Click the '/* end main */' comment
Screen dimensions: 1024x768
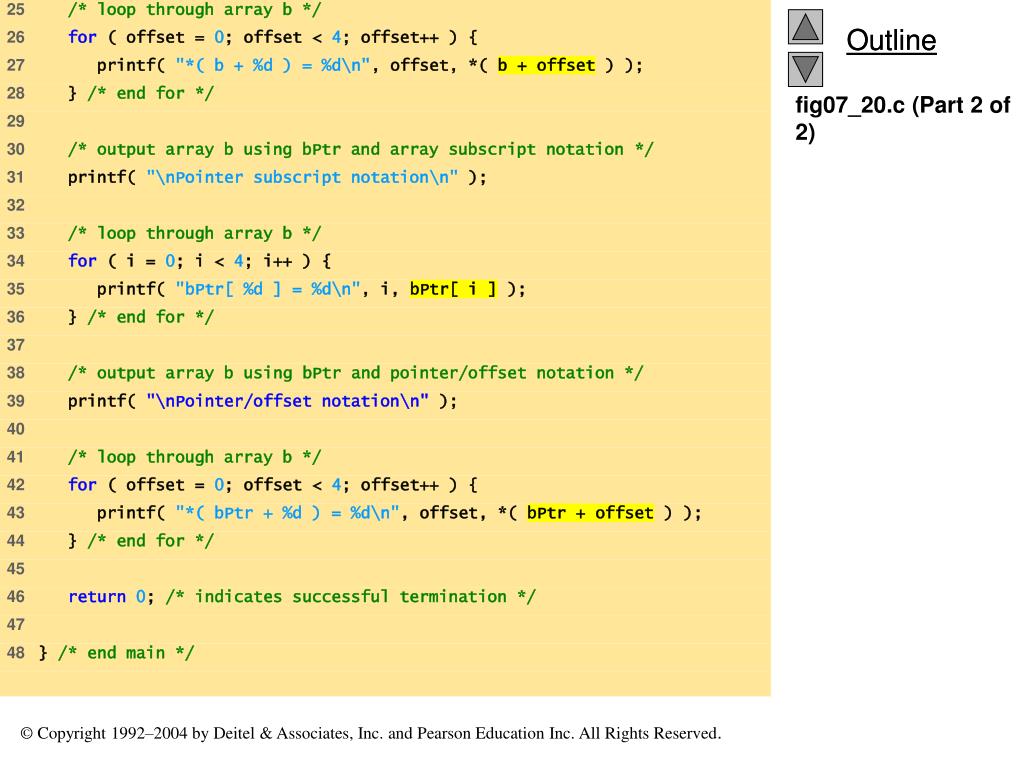pyautogui.click(x=126, y=652)
